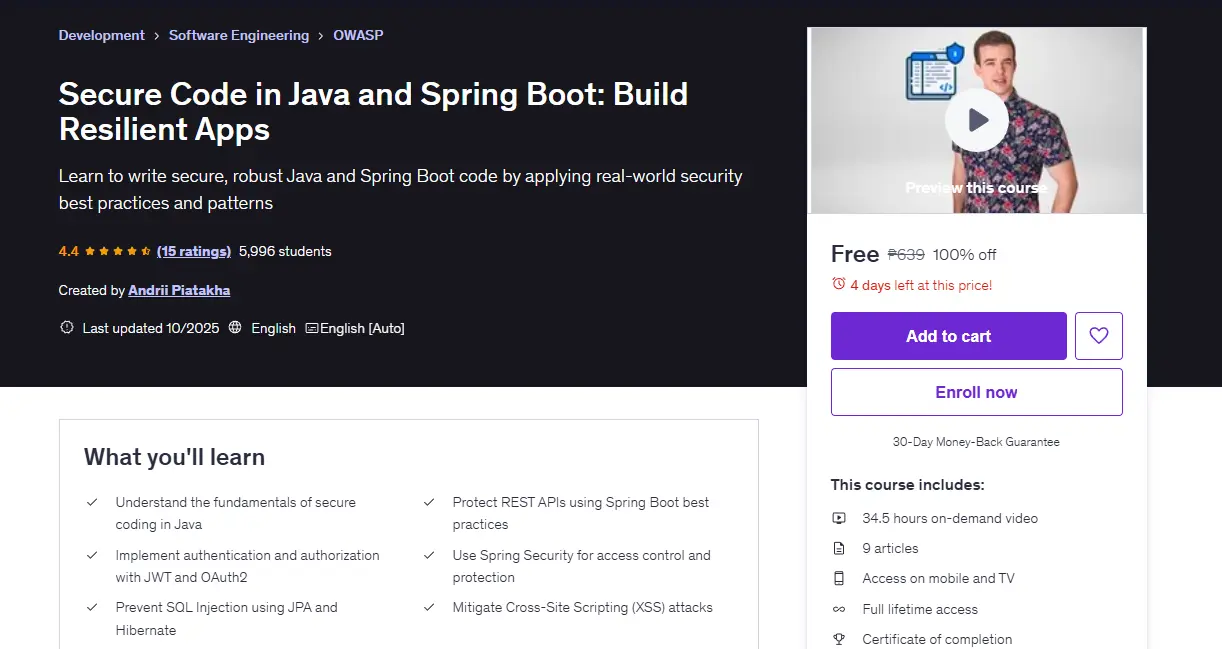Click 'This course includes:' heading
1222x649 pixels.
[908, 485]
